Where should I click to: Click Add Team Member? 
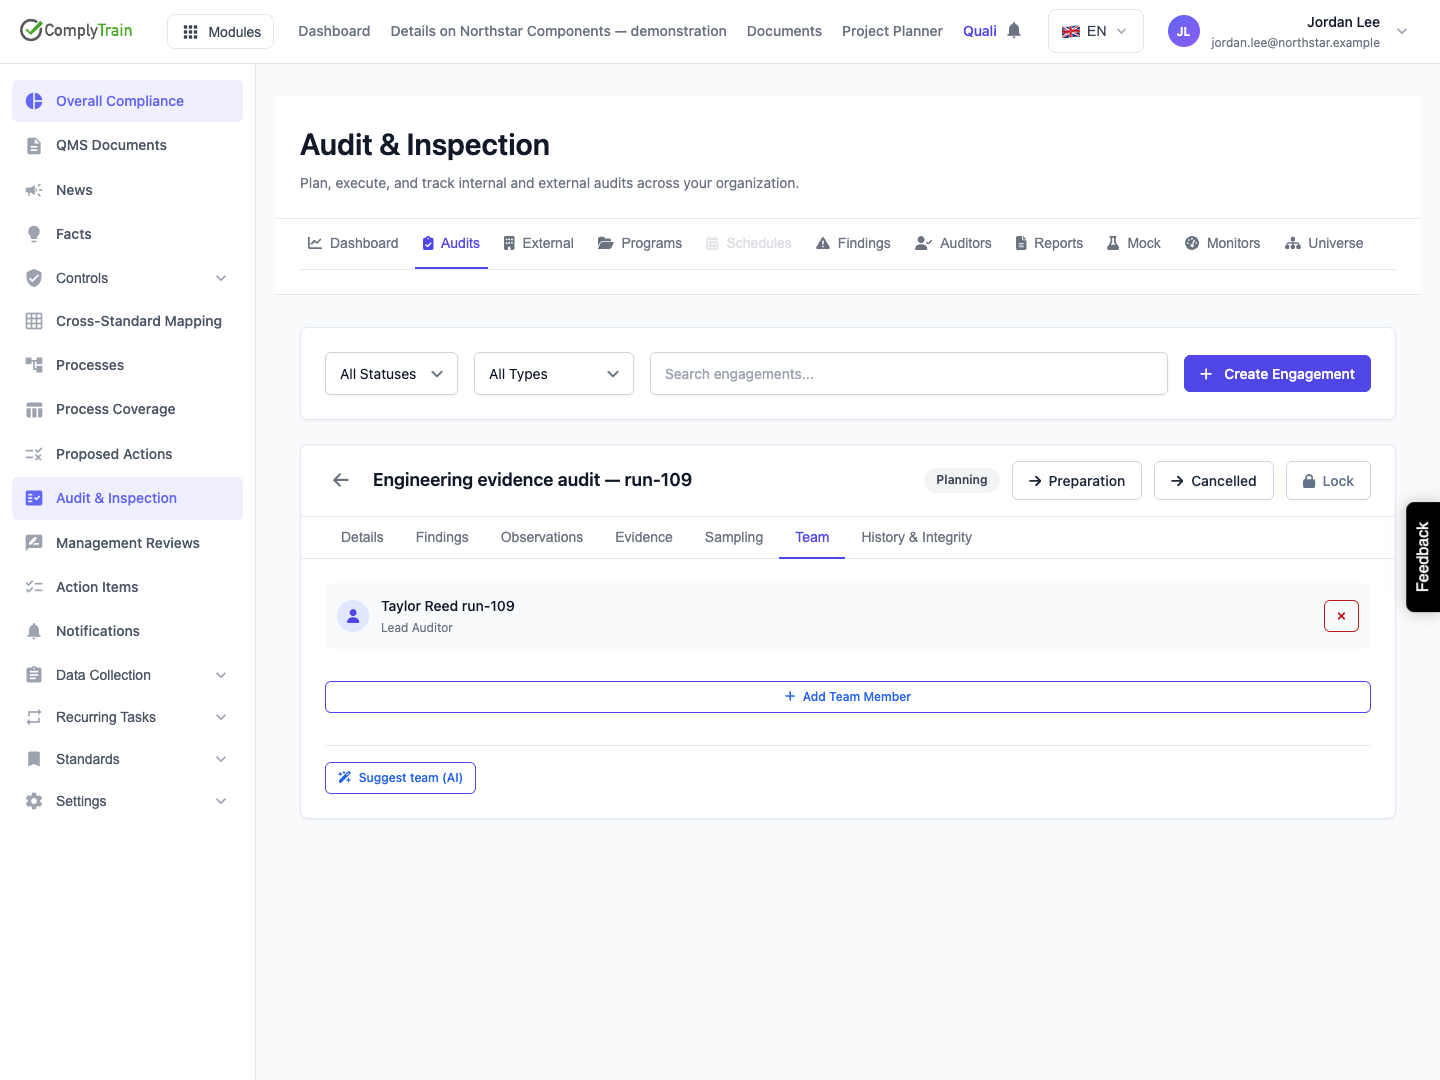[848, 697]
